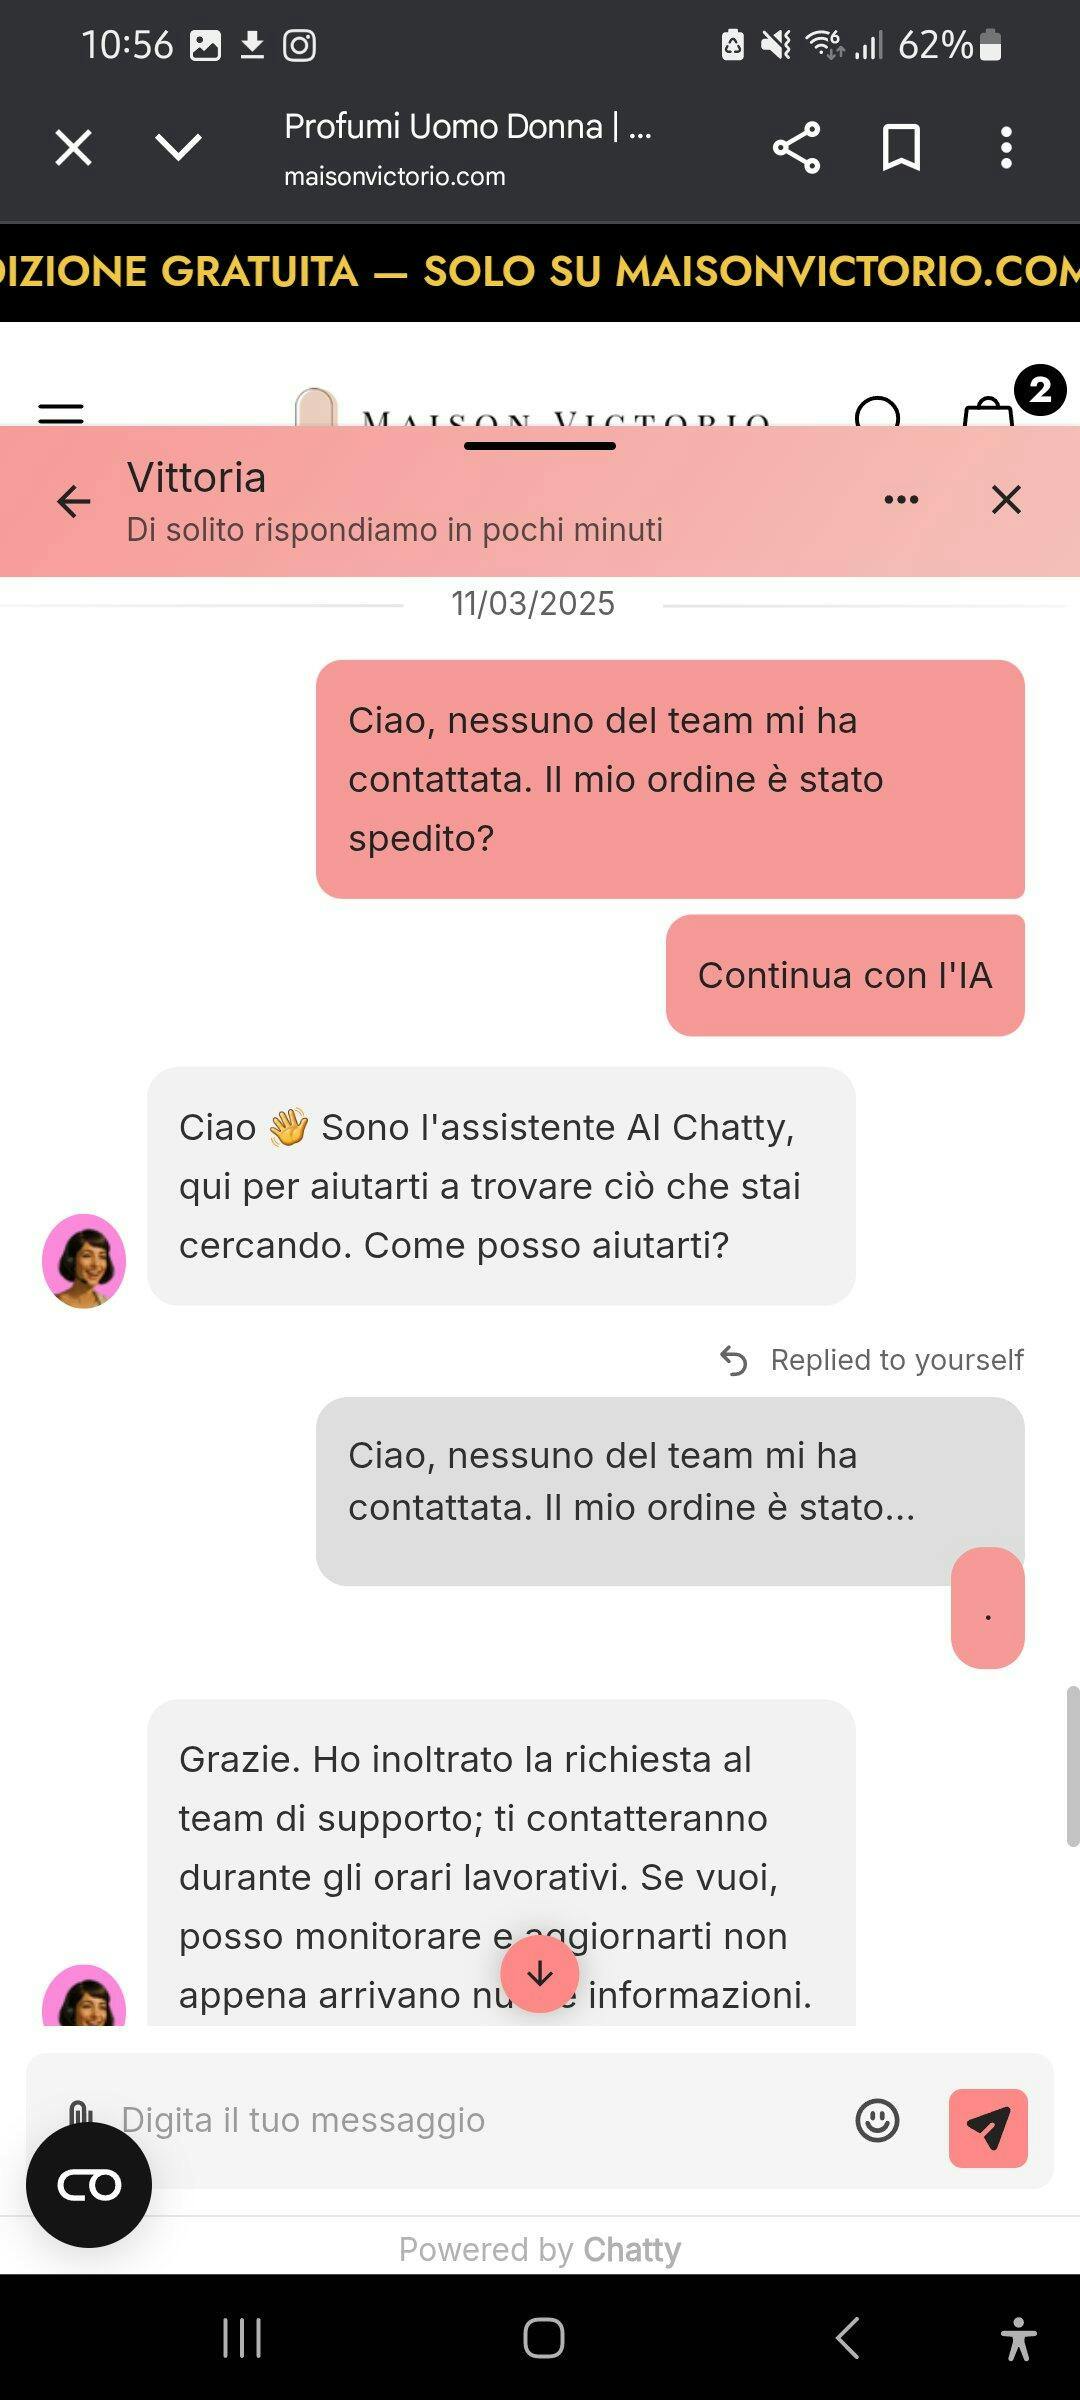This screenshot has width=1080, height=2400.
Task: Tap the Chatty assistant avatar thumbnail
Action: click(x=84, y=1261)
